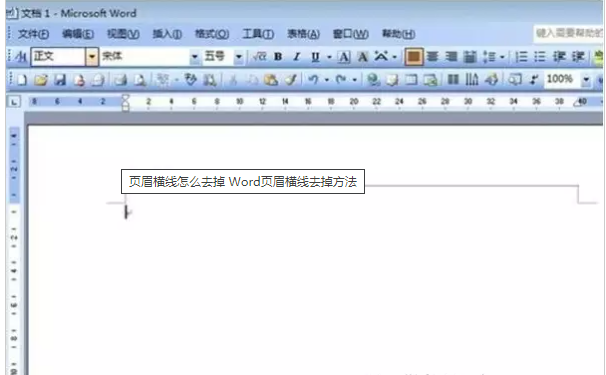Click the New blank document icon

click(22, 80)
